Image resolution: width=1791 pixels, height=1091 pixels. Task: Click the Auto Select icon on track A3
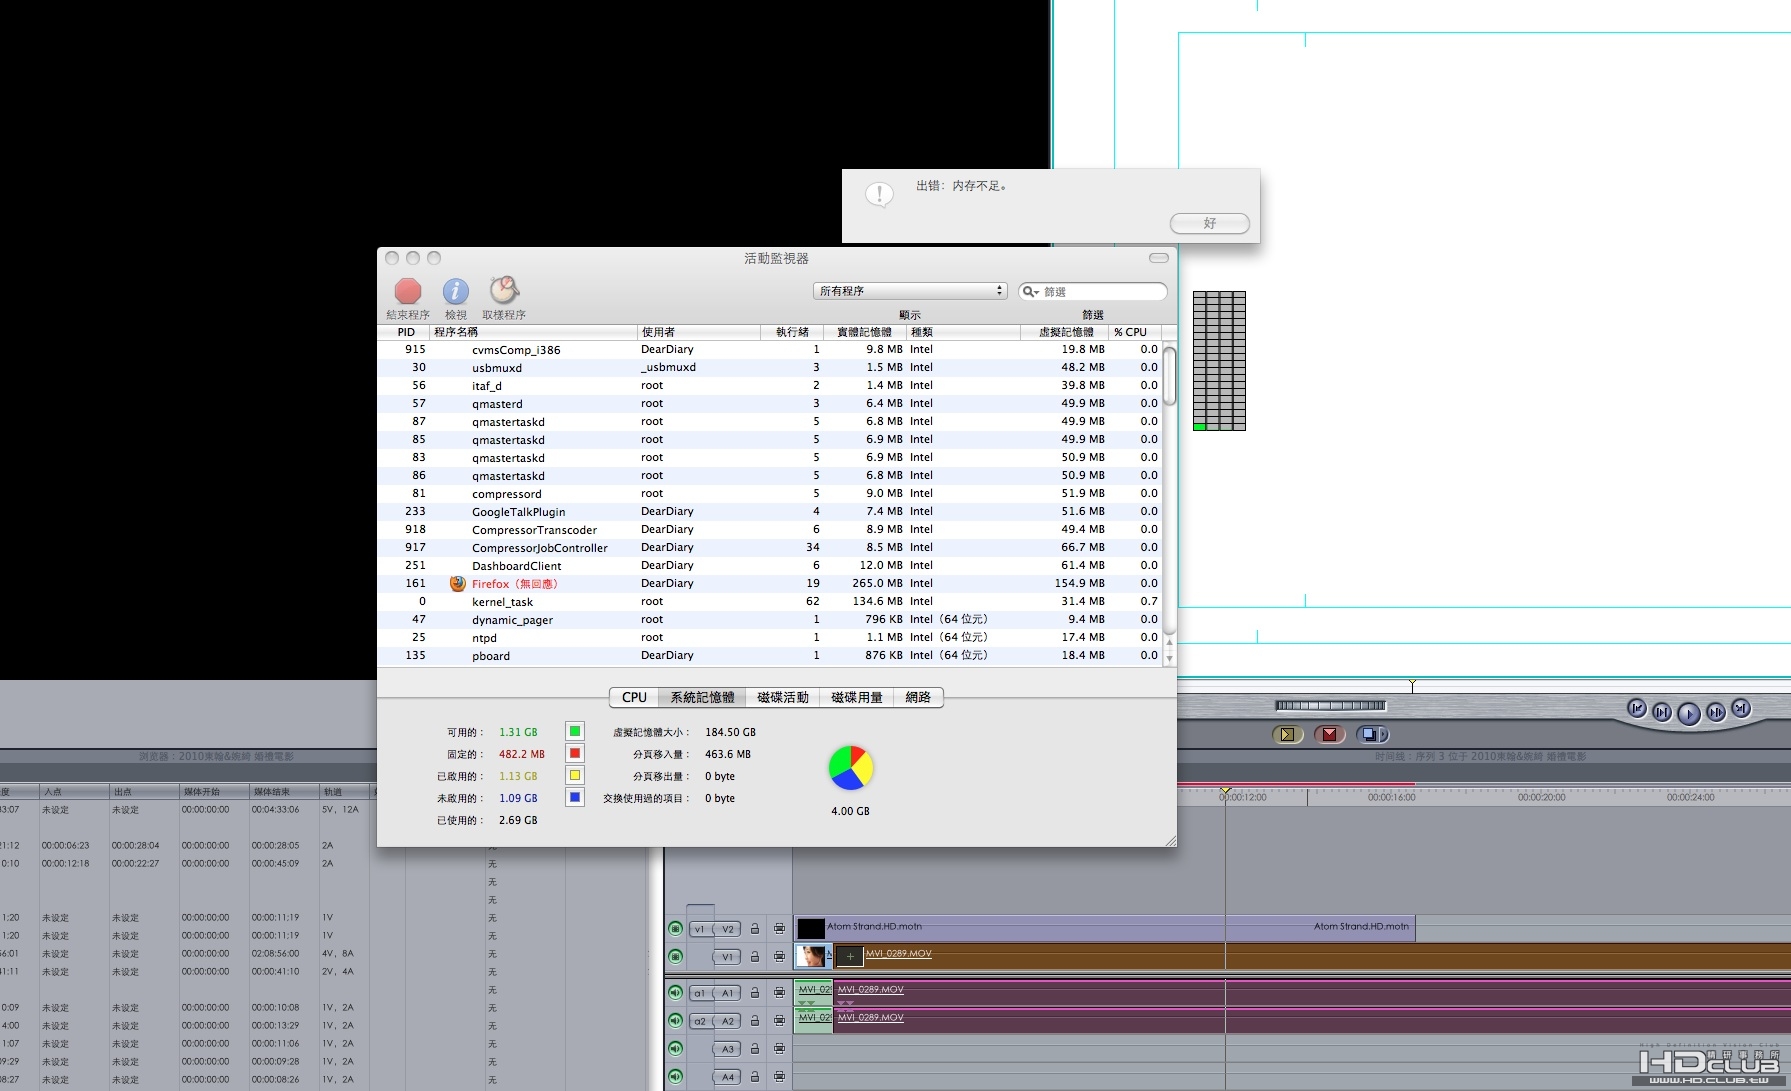[779, 1049]
